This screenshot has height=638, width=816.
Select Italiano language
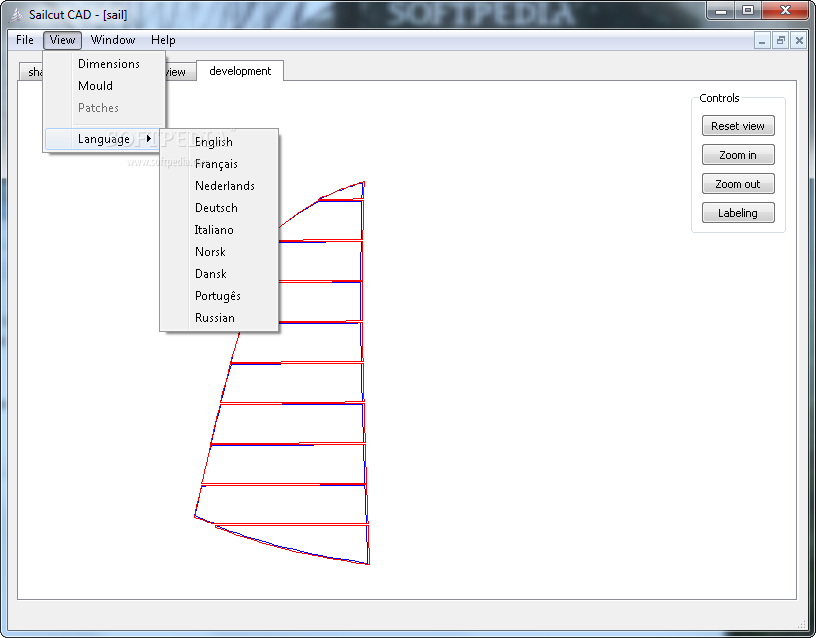219,229
